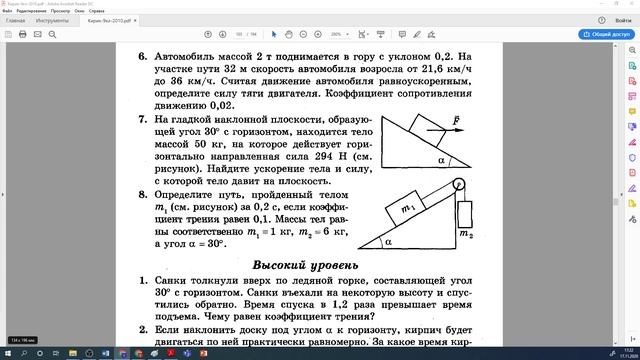Open the Combine Files tool in the right panel

click(x=632, y=127)
